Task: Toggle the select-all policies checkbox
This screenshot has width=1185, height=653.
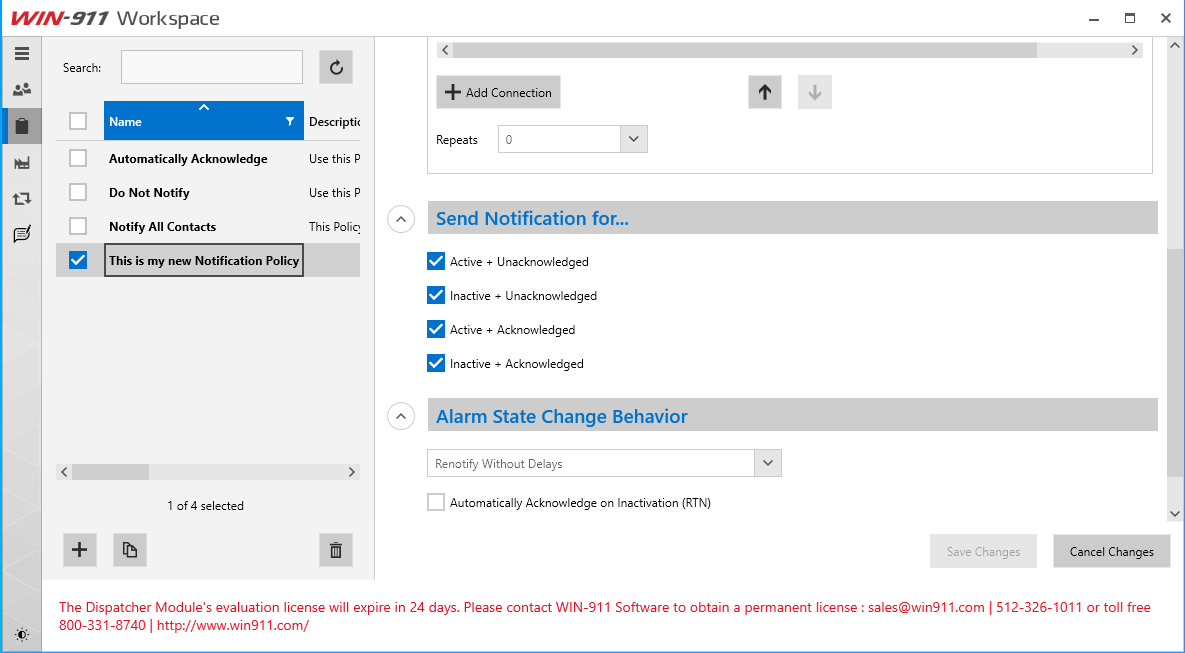Action: click(x=78, y=121)
